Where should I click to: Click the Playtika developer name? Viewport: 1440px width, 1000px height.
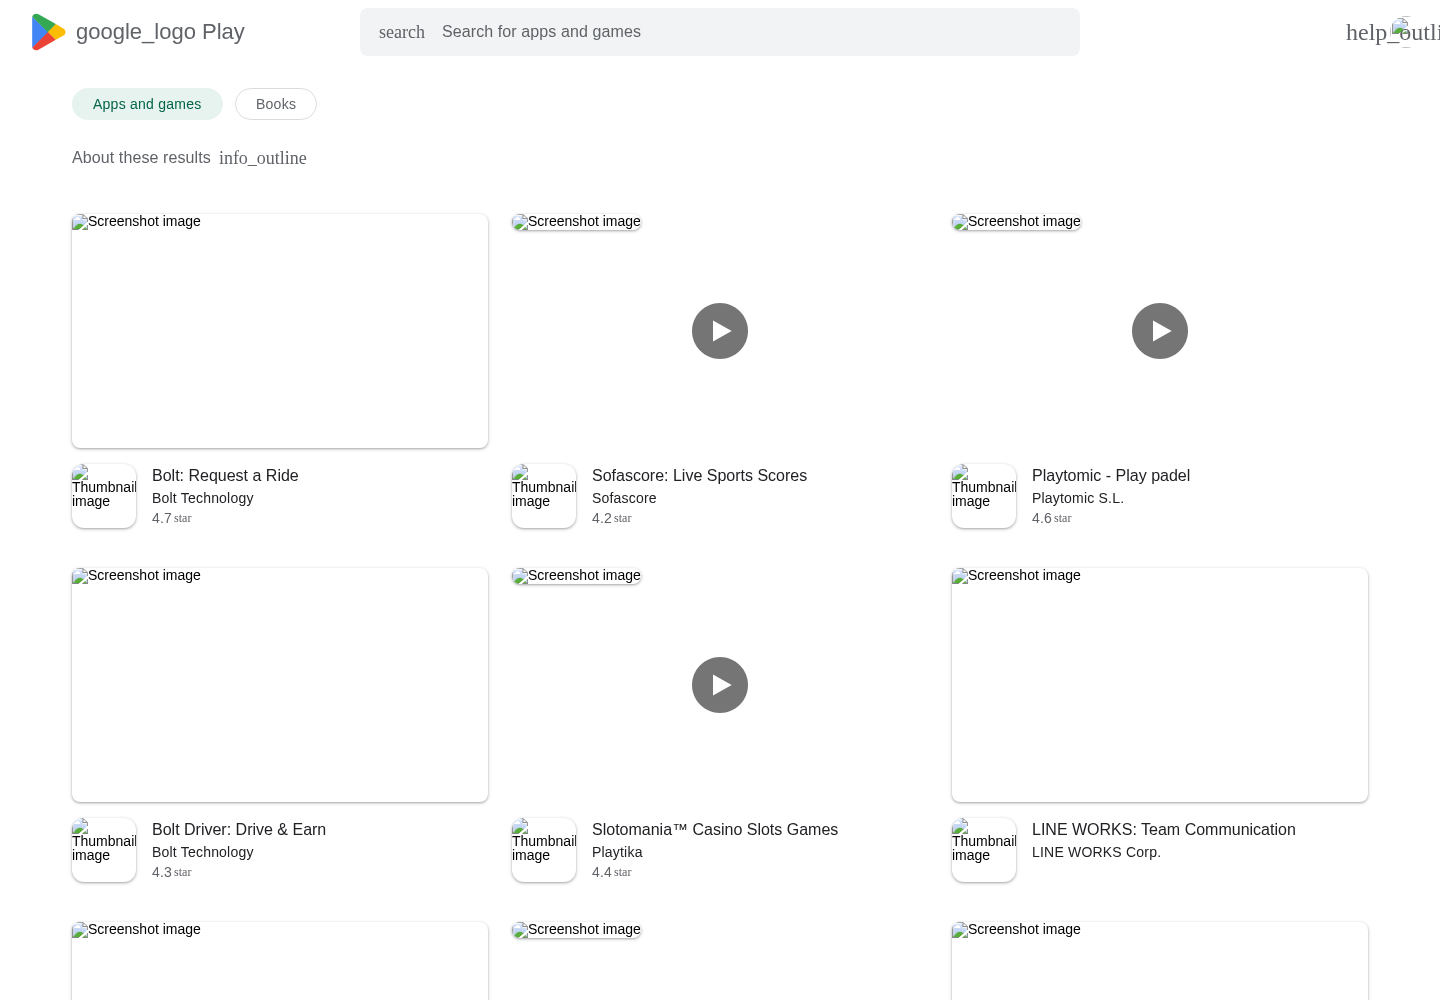tap(617, 852)
